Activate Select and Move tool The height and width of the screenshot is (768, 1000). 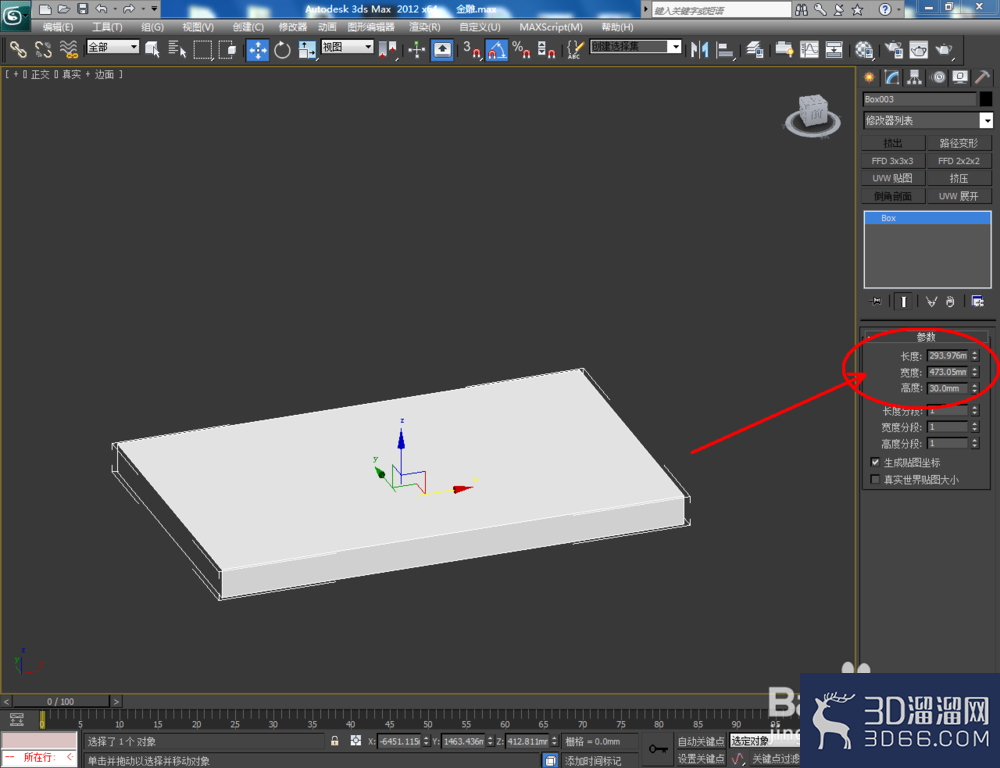click(x=258, y=50)
